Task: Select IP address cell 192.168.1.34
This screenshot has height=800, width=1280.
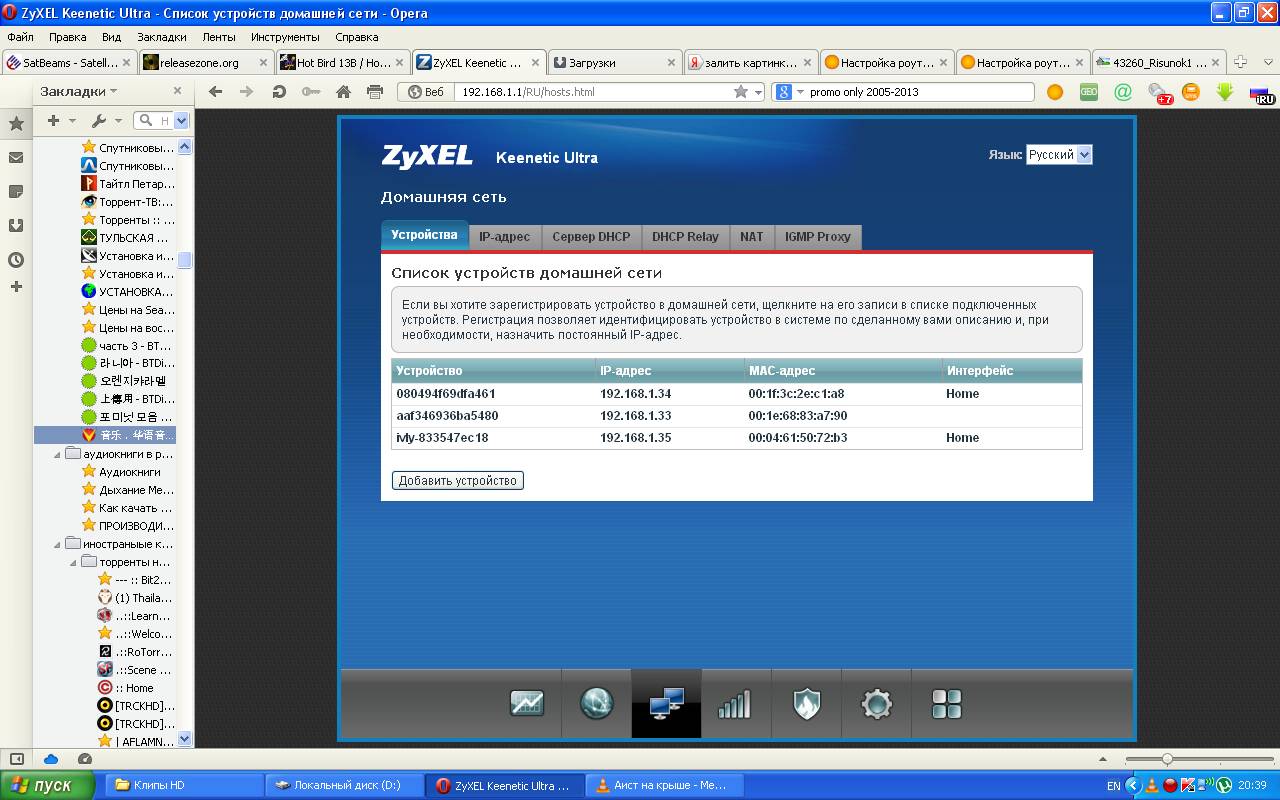Action: pos(636,394)
